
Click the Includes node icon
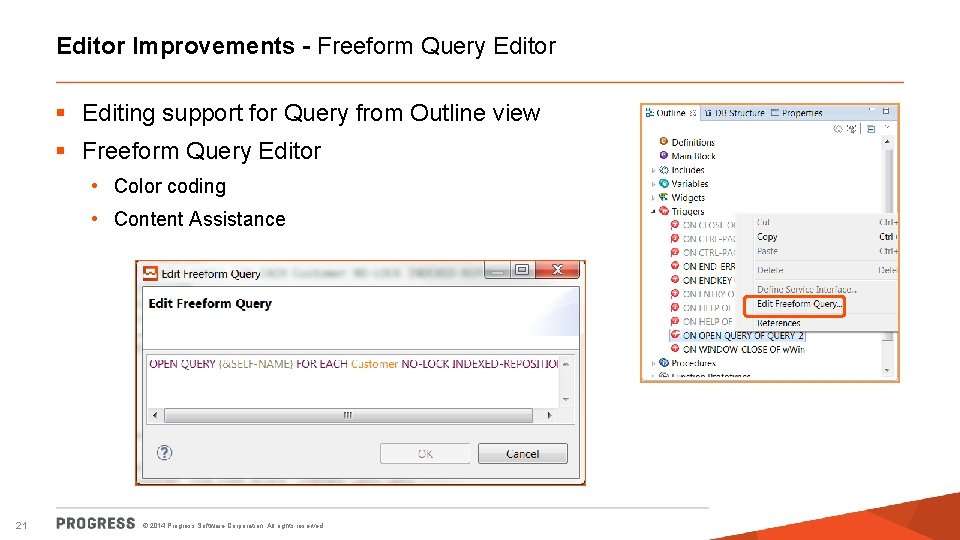pyautogui.click(x=663, y=170)
